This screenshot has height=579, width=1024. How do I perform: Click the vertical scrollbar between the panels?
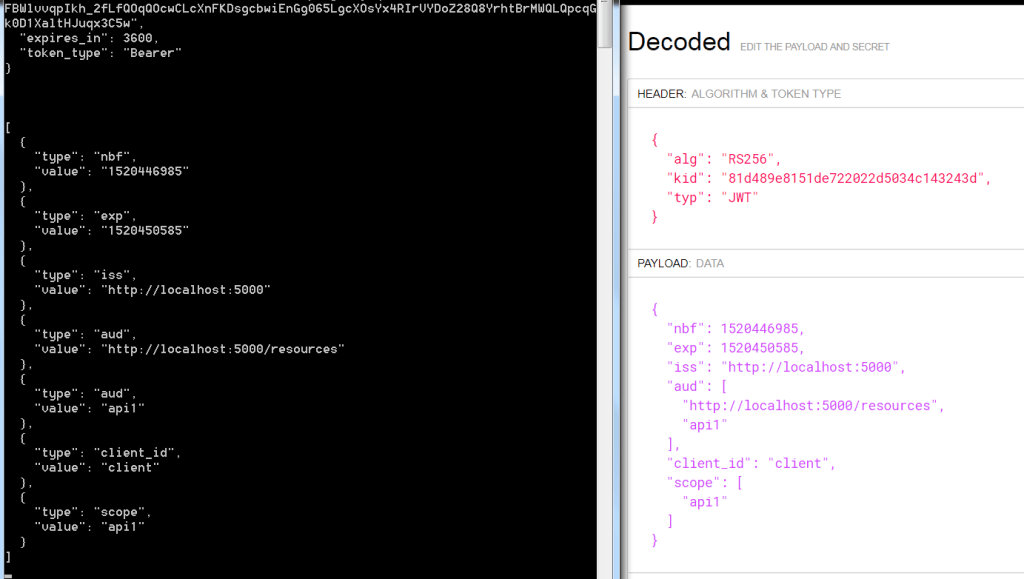(x=605, y=290)
